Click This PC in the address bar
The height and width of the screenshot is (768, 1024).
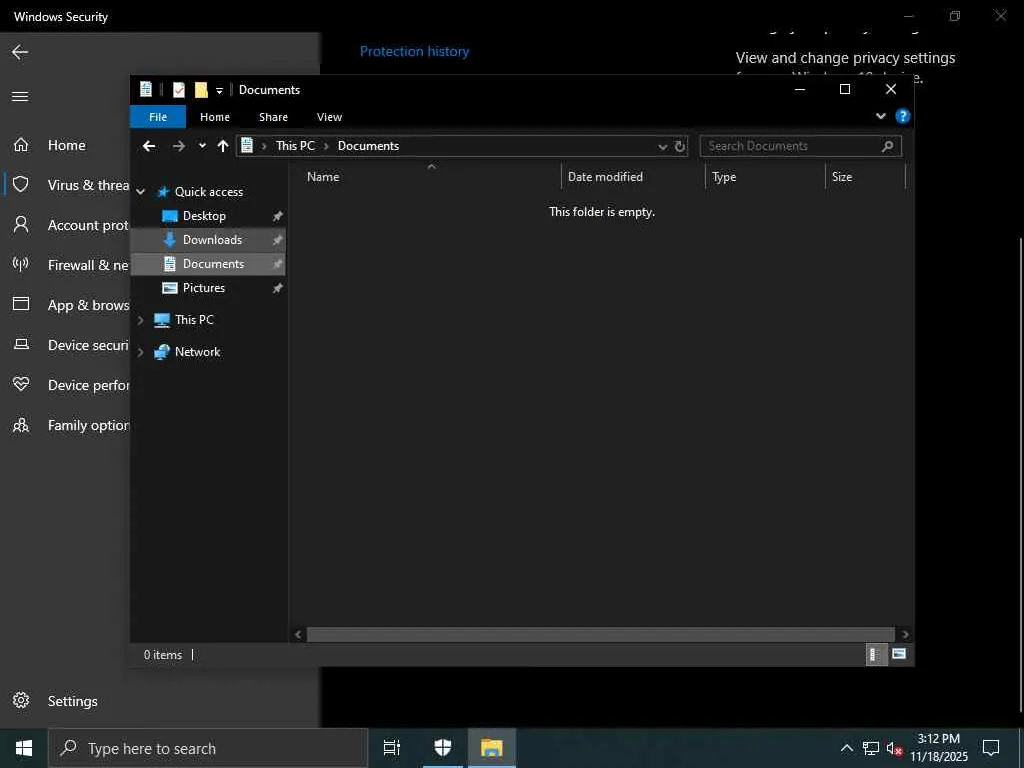[295, 146]
